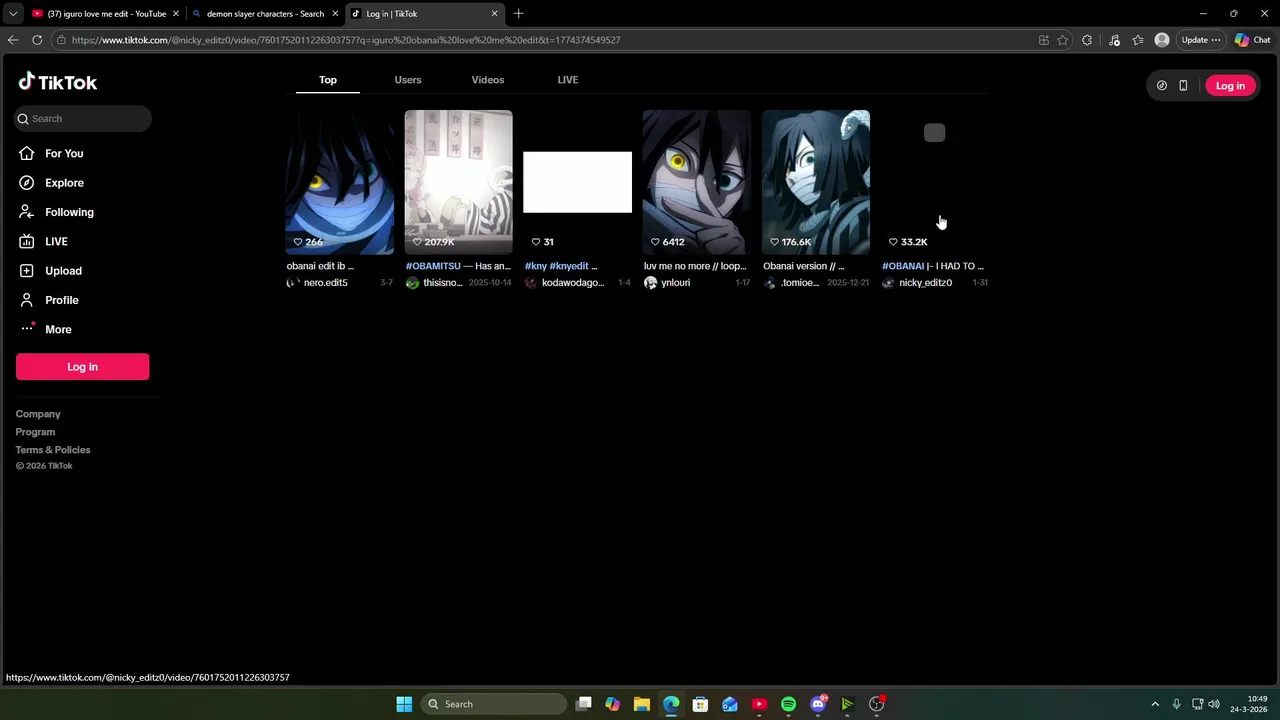The image size is (1280, 720).
Task: Open the Upload page
Action: coord(63,271)
